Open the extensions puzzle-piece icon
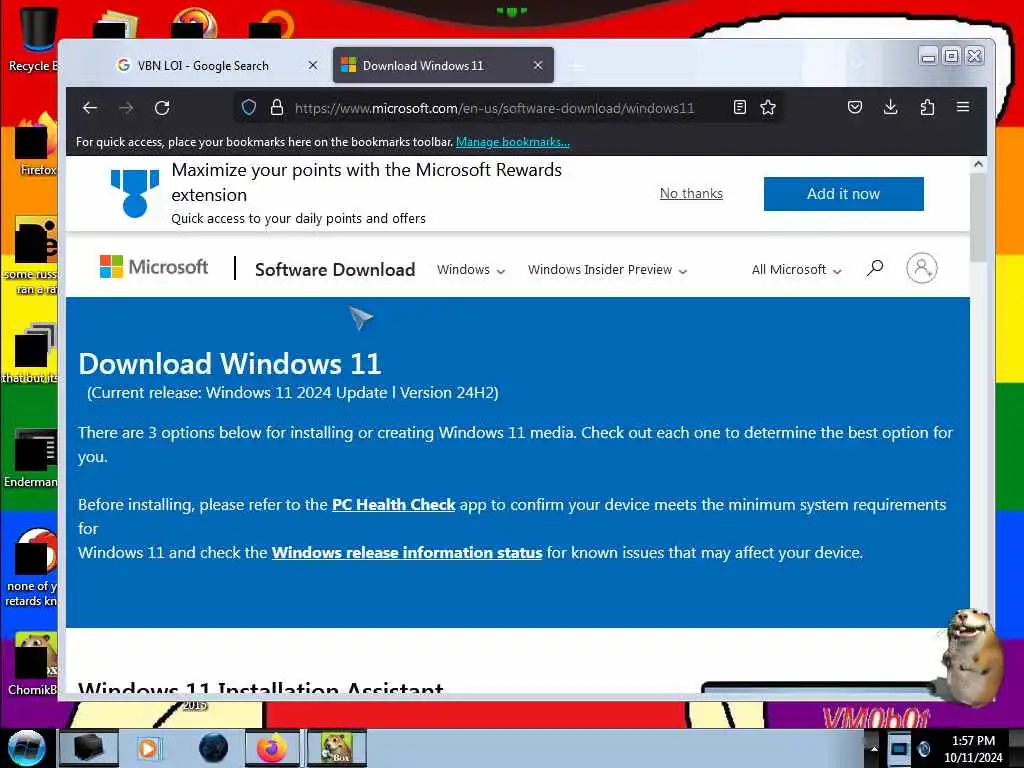 [927, 107]
